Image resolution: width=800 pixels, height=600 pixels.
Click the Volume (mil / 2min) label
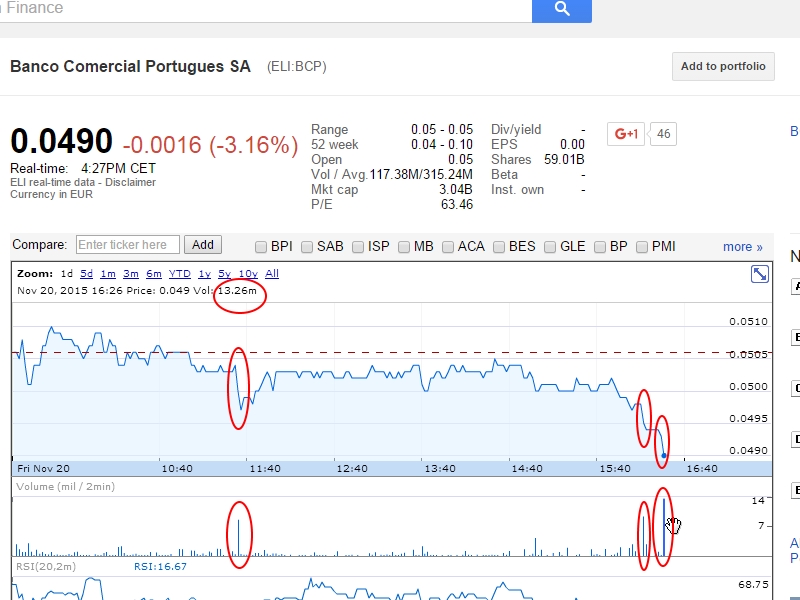(66, 487)
